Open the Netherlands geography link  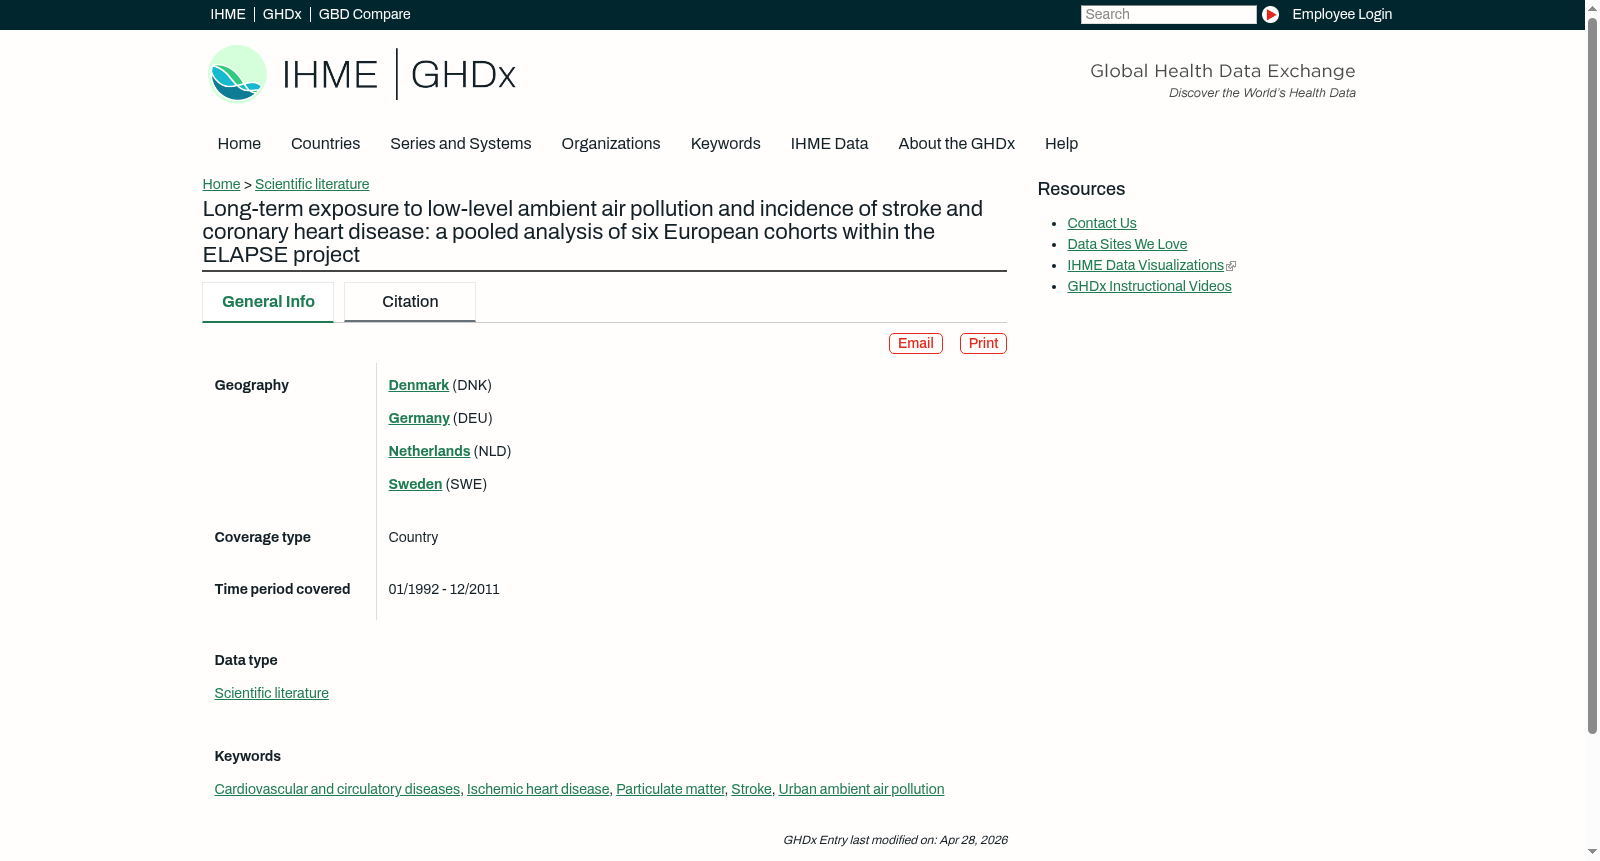(429, 451)
